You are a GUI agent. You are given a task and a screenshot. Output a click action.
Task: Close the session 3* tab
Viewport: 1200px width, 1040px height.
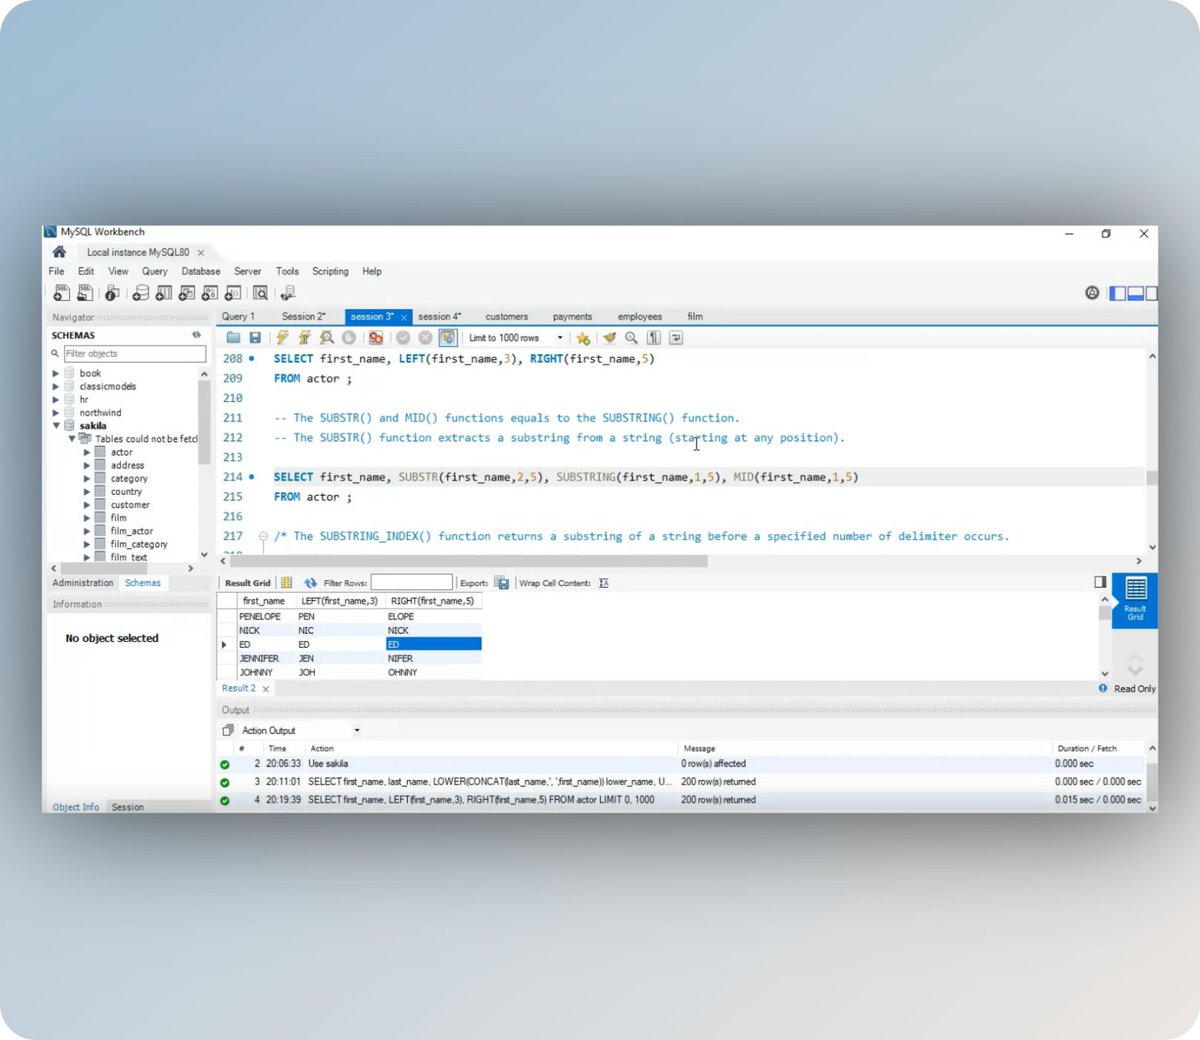pyautogui.click(x=404, y=318)
